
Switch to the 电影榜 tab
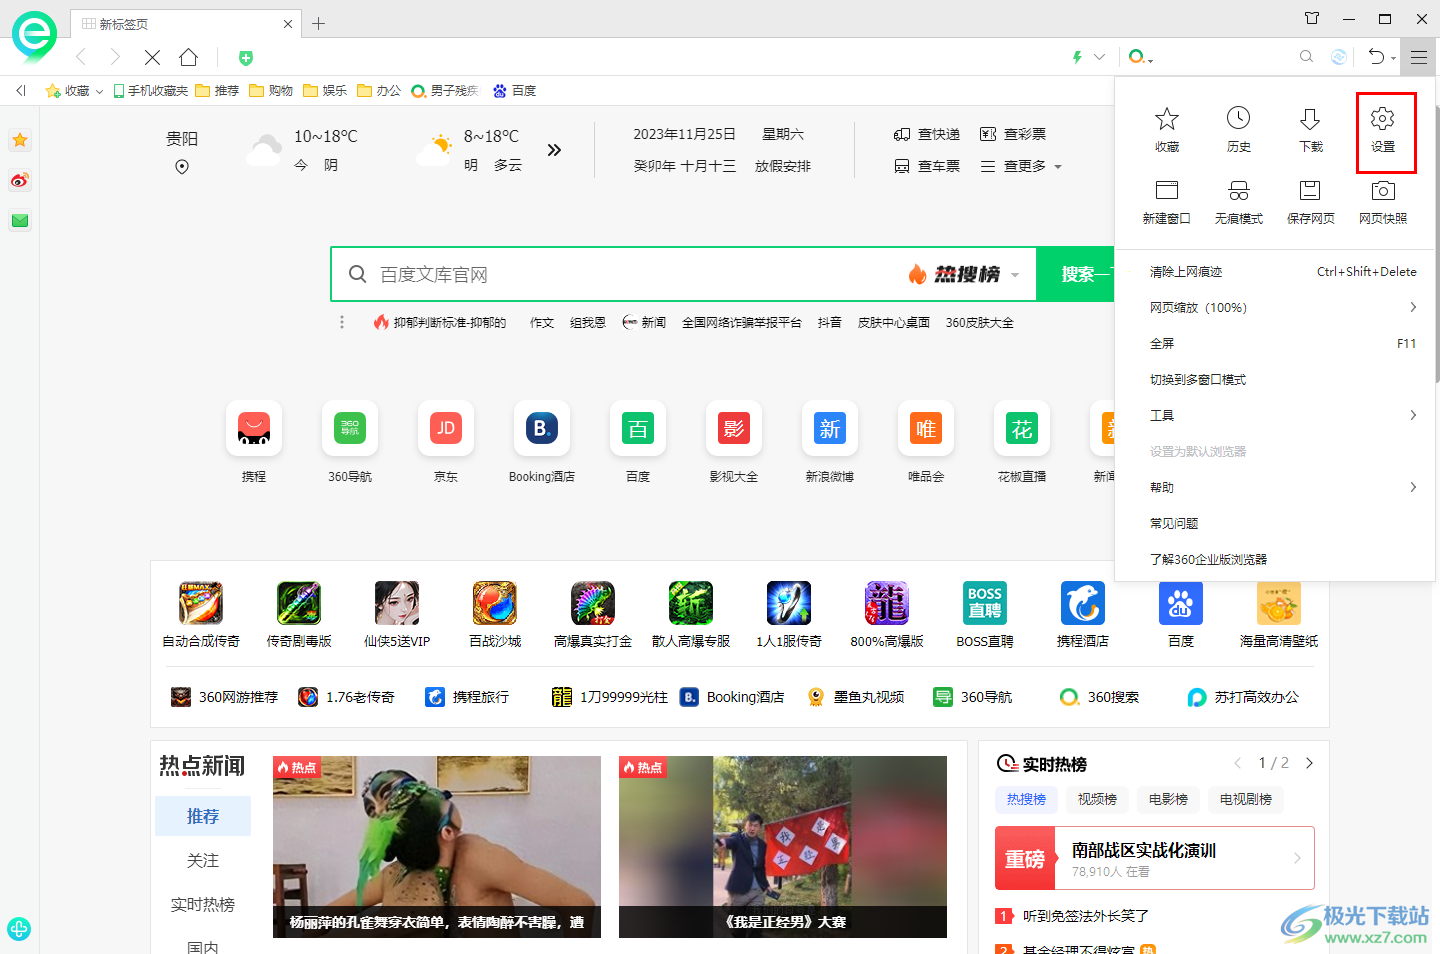(1168, 799)
